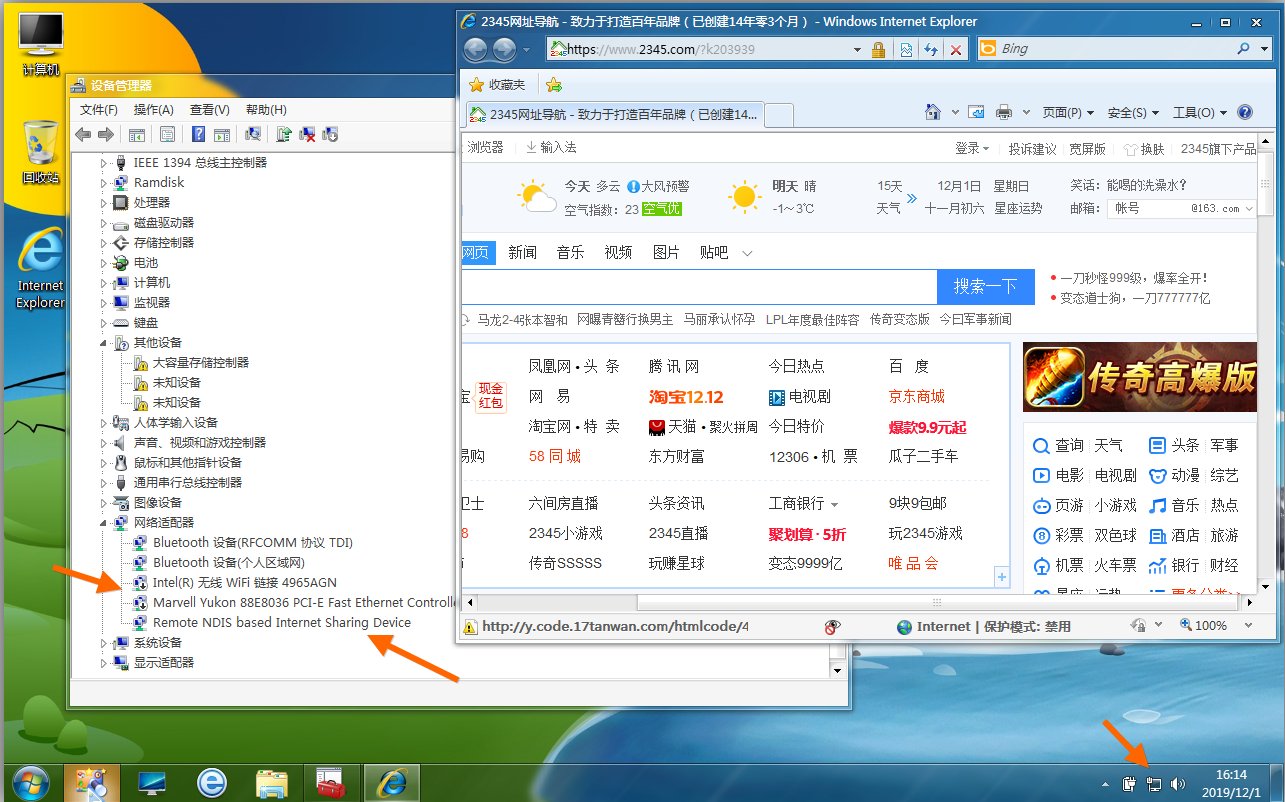
Task: Click inside the 2345 web search input field
Action: click(699, 286)
